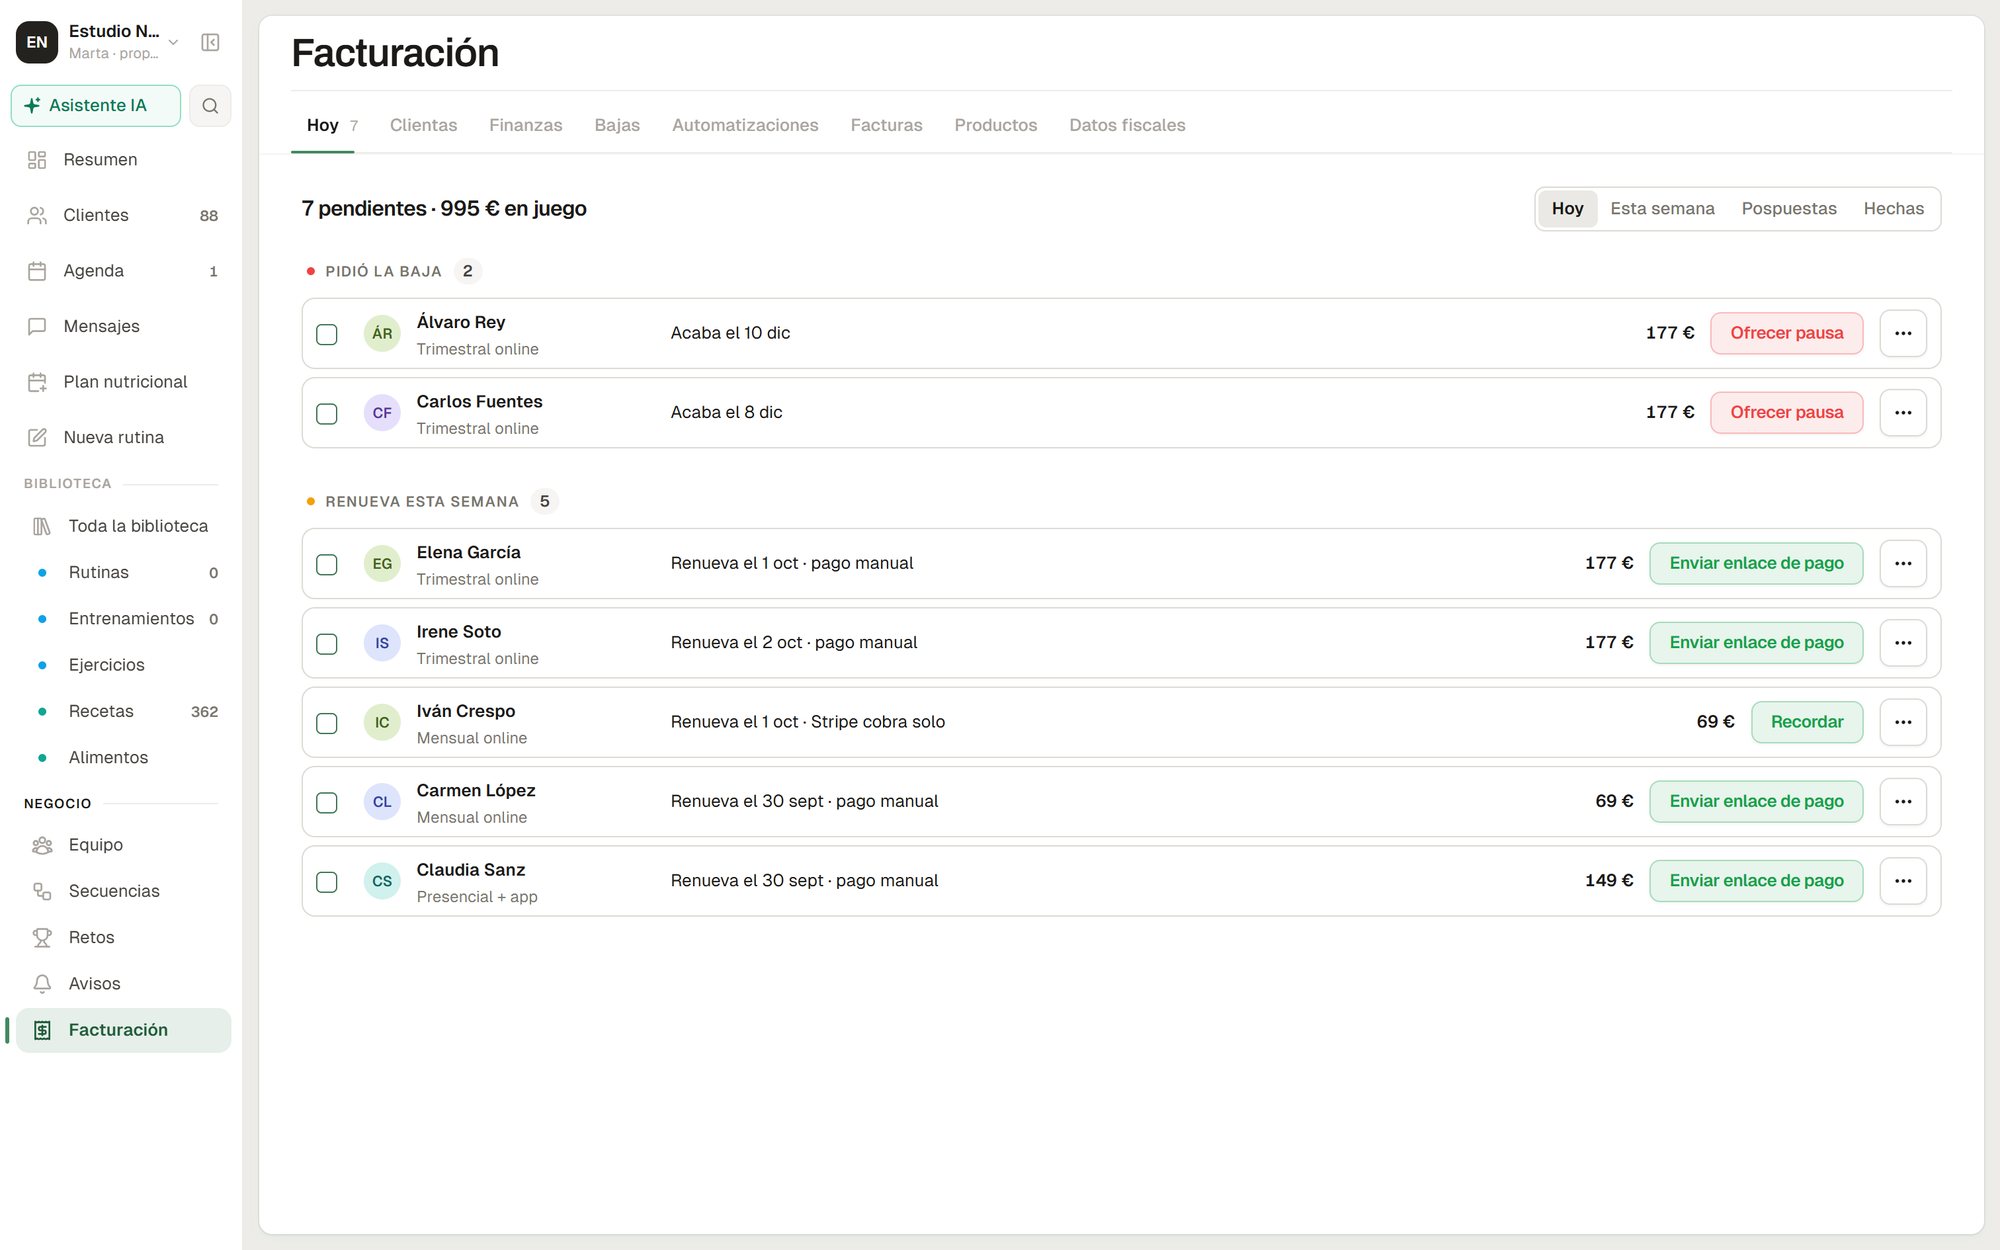Offer pause to Carlos Fuentes
Viewport: 2000px width, 1250px height.
point(1786,413)
